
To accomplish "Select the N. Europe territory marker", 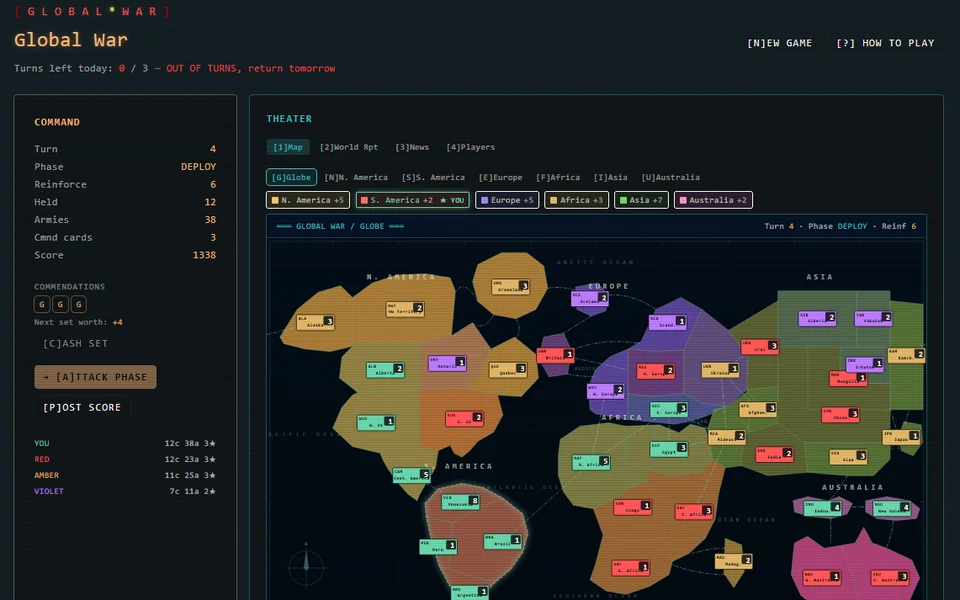I will pos(656,371).
